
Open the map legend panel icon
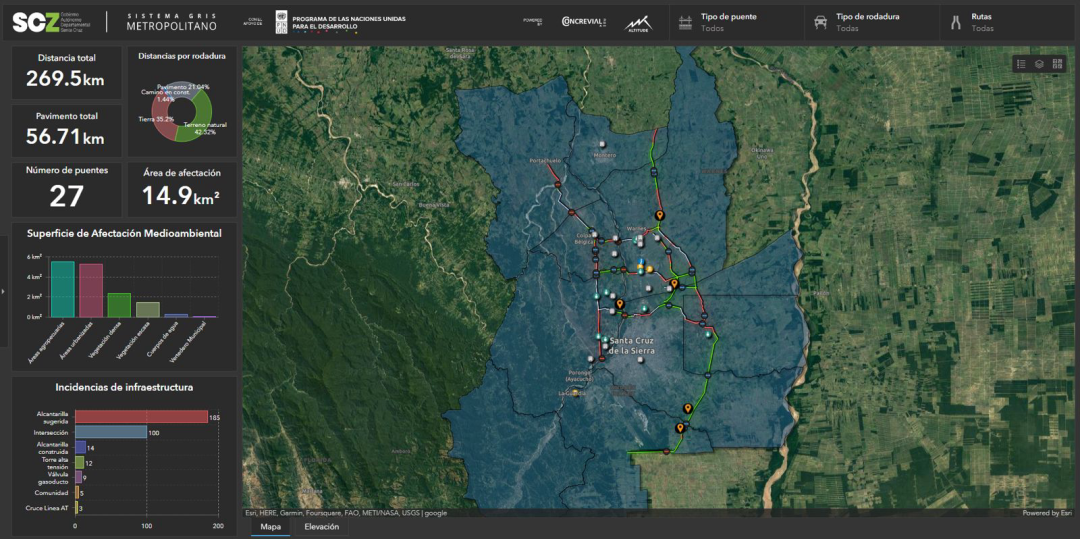[x=1021, y=64]
